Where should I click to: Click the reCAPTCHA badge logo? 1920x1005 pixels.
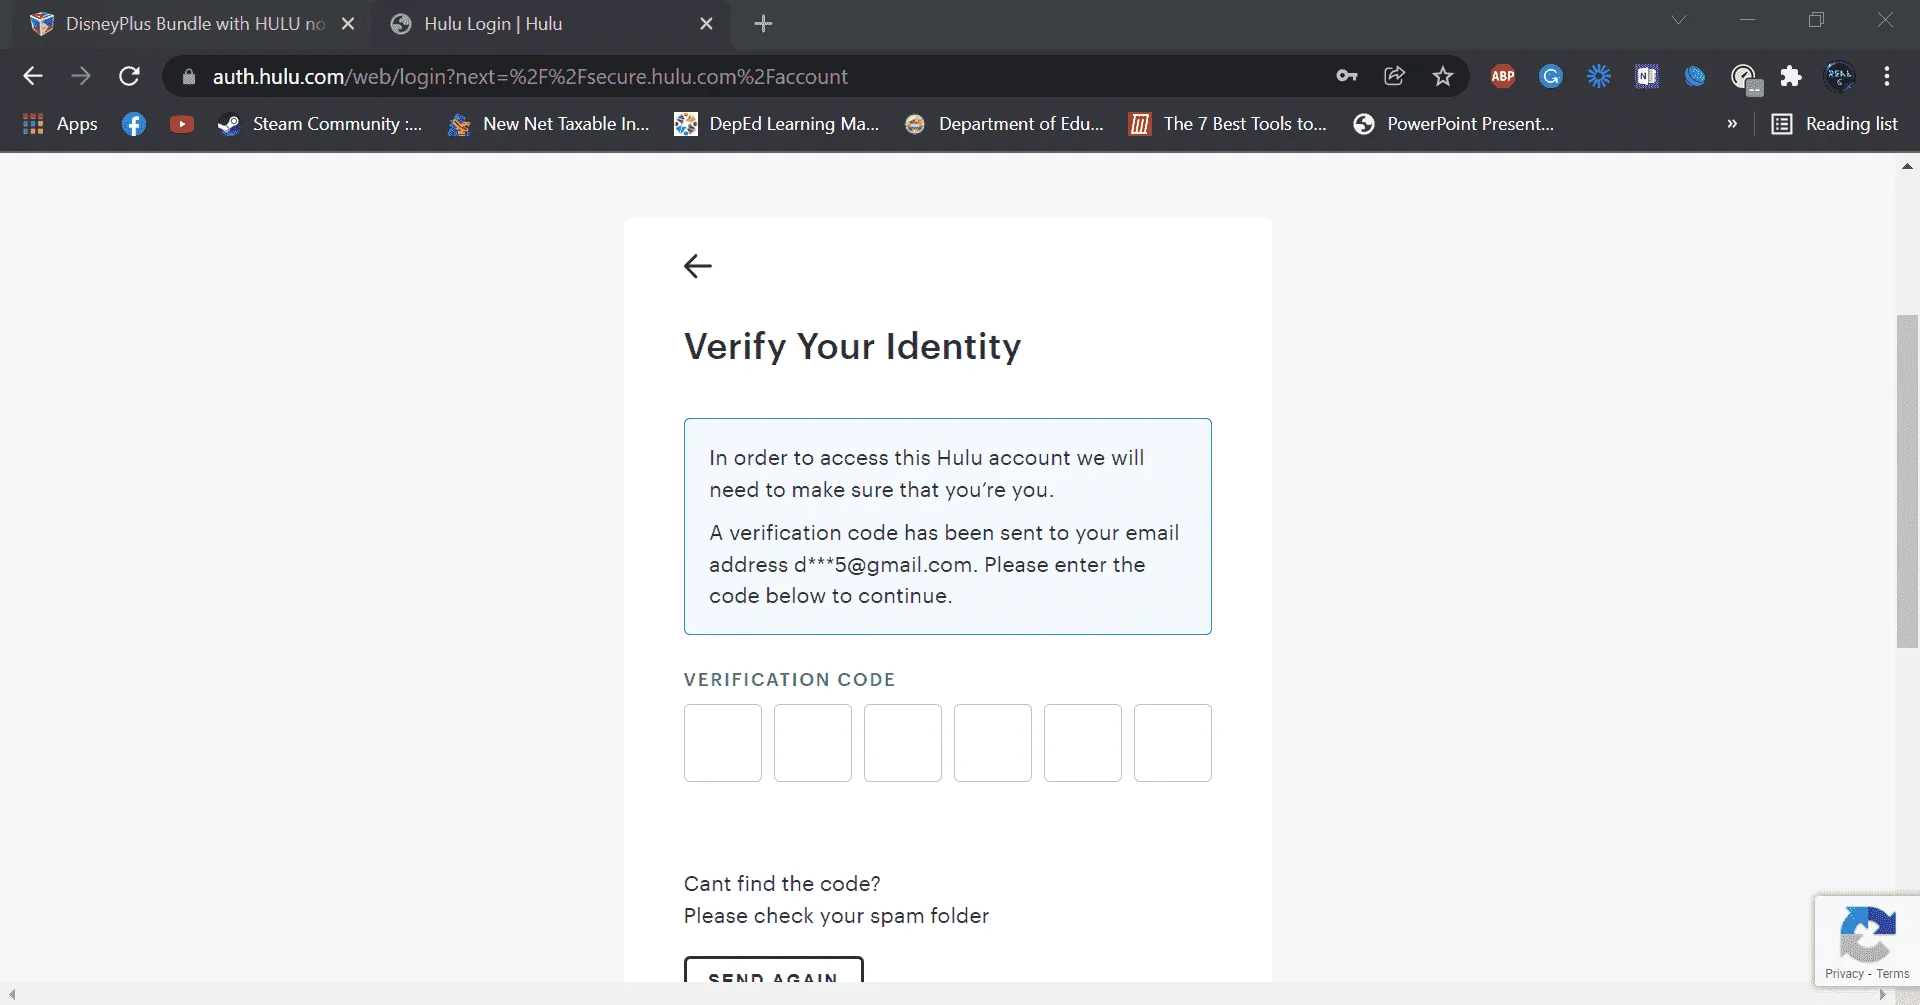(x=1867, y=934)
